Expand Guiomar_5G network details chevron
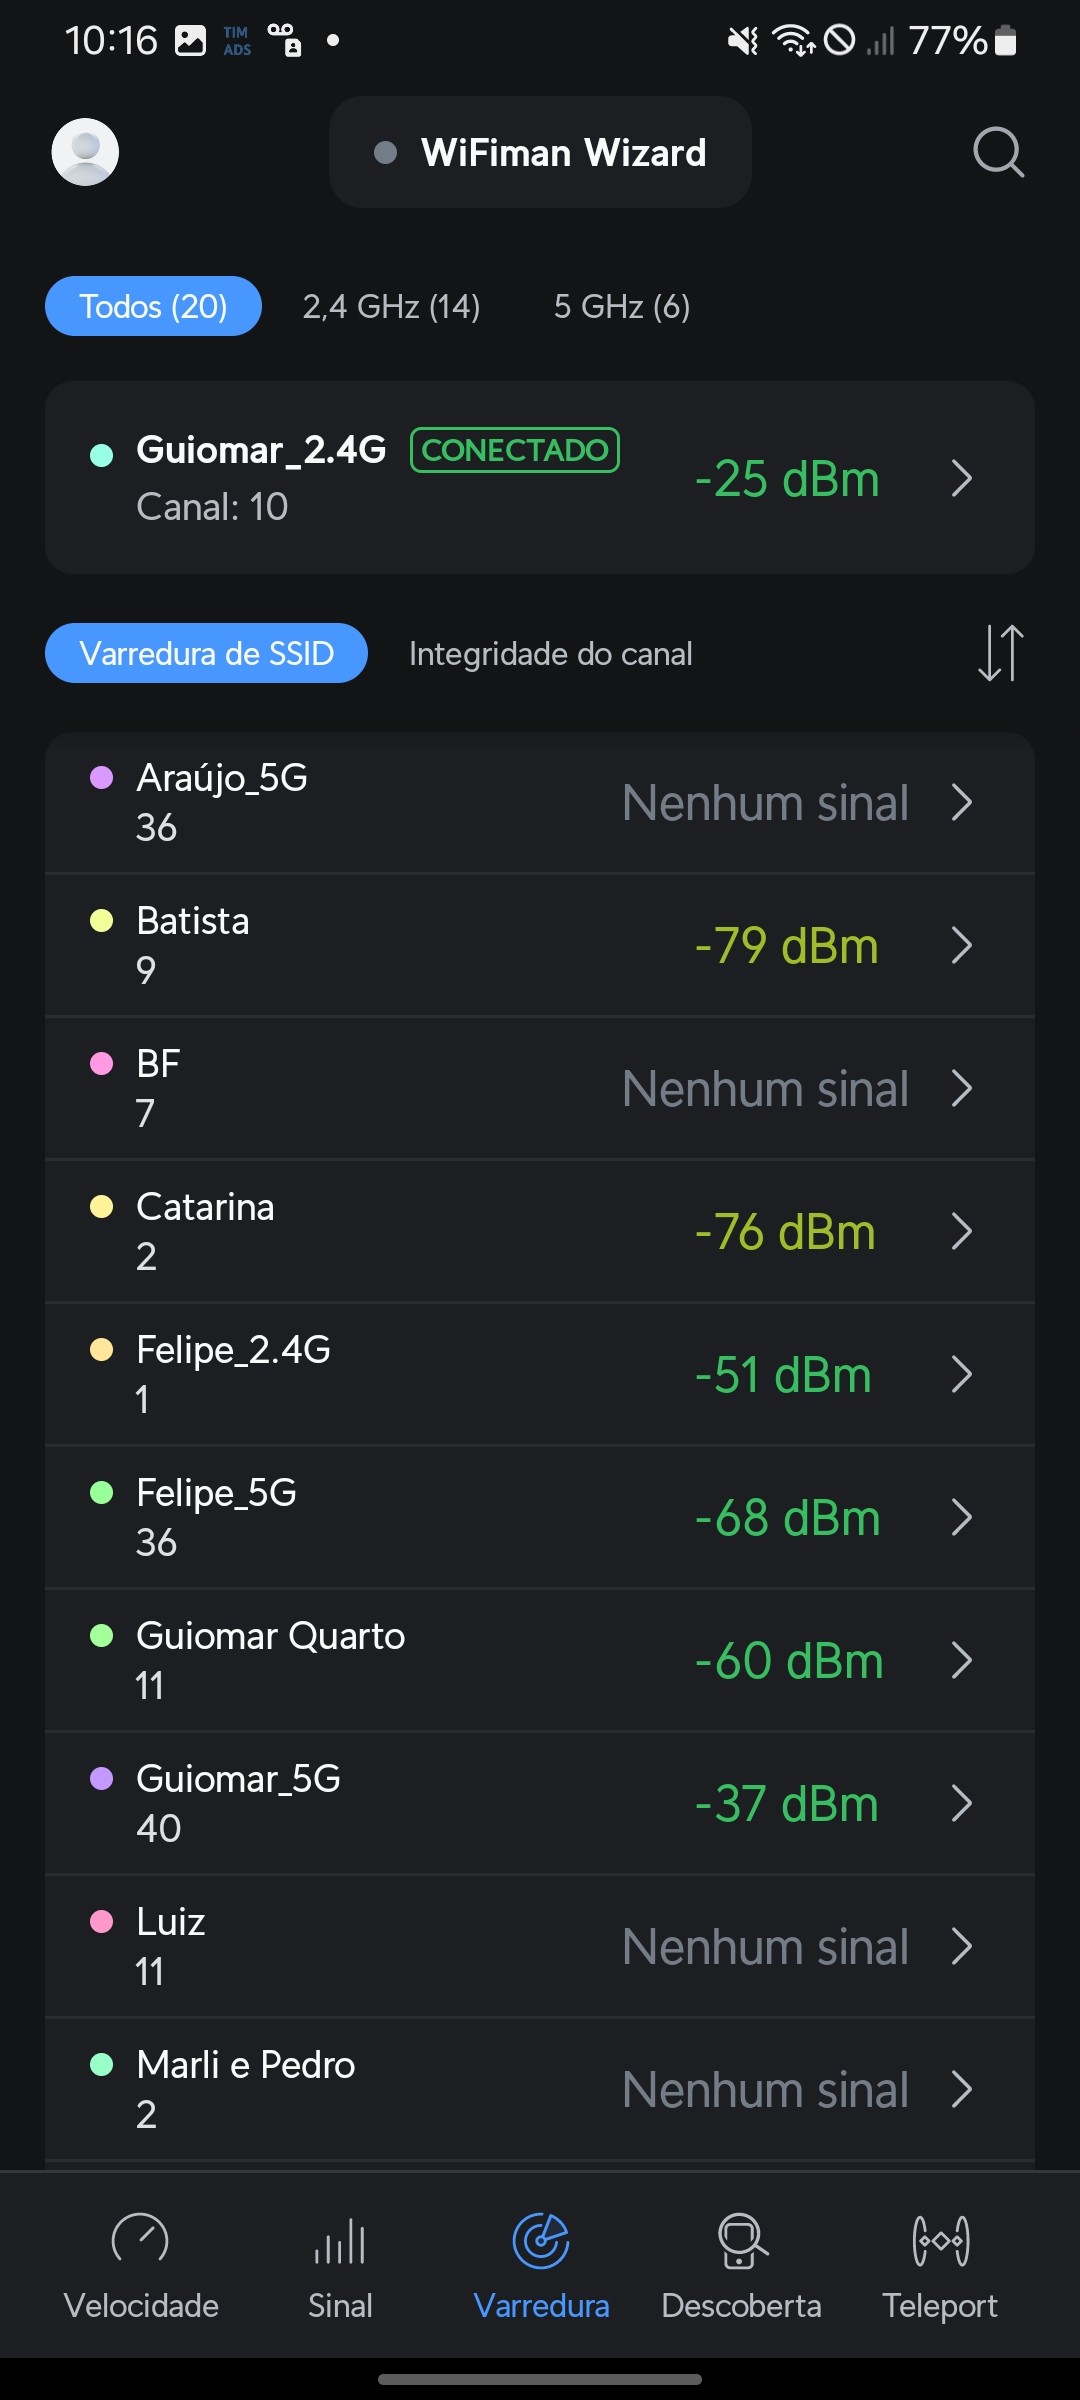Image resolution: width=1080 pixels, height=2400 pixels. 962,1803
